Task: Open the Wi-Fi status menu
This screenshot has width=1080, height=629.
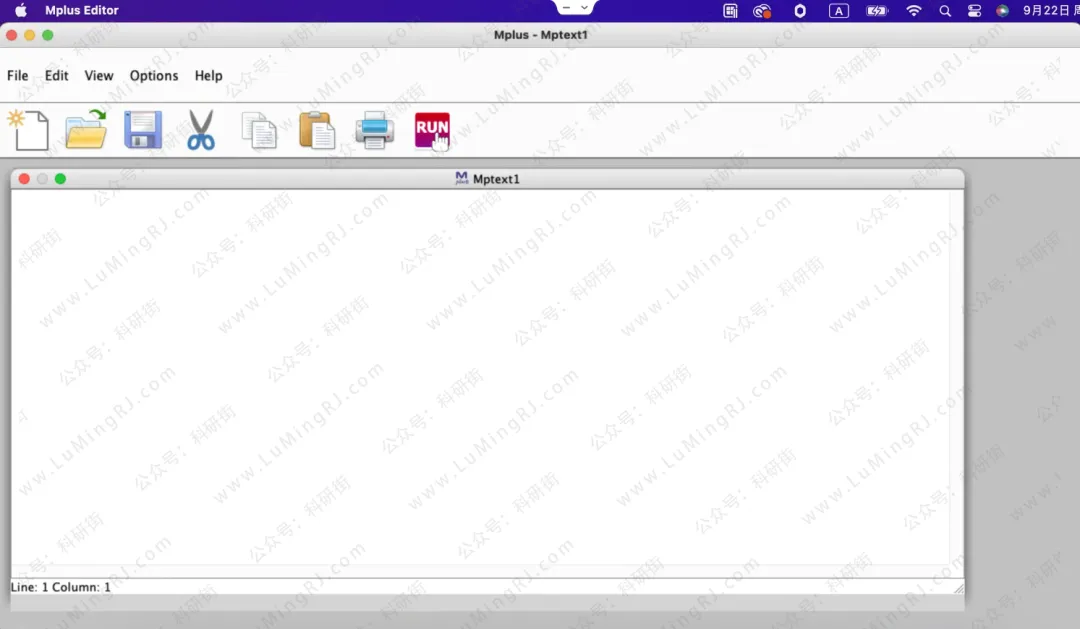Action: pyautogui.click(x=913, y=10)
